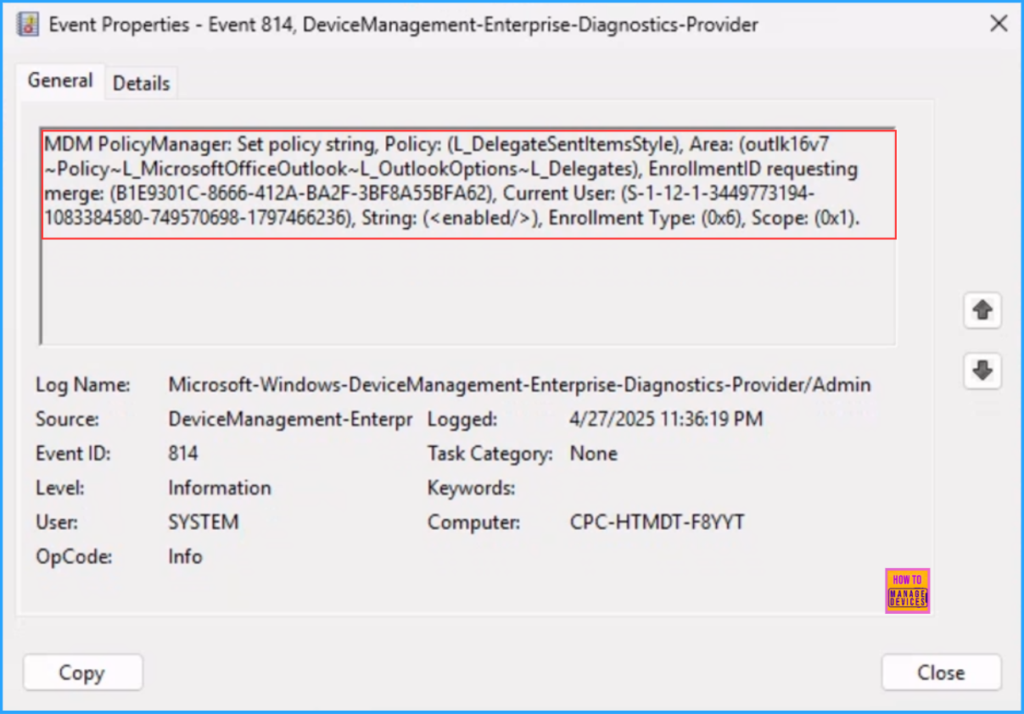
Task: Click the EnrollmentID B1E9301C GUID text
Action: click(300, 194)
